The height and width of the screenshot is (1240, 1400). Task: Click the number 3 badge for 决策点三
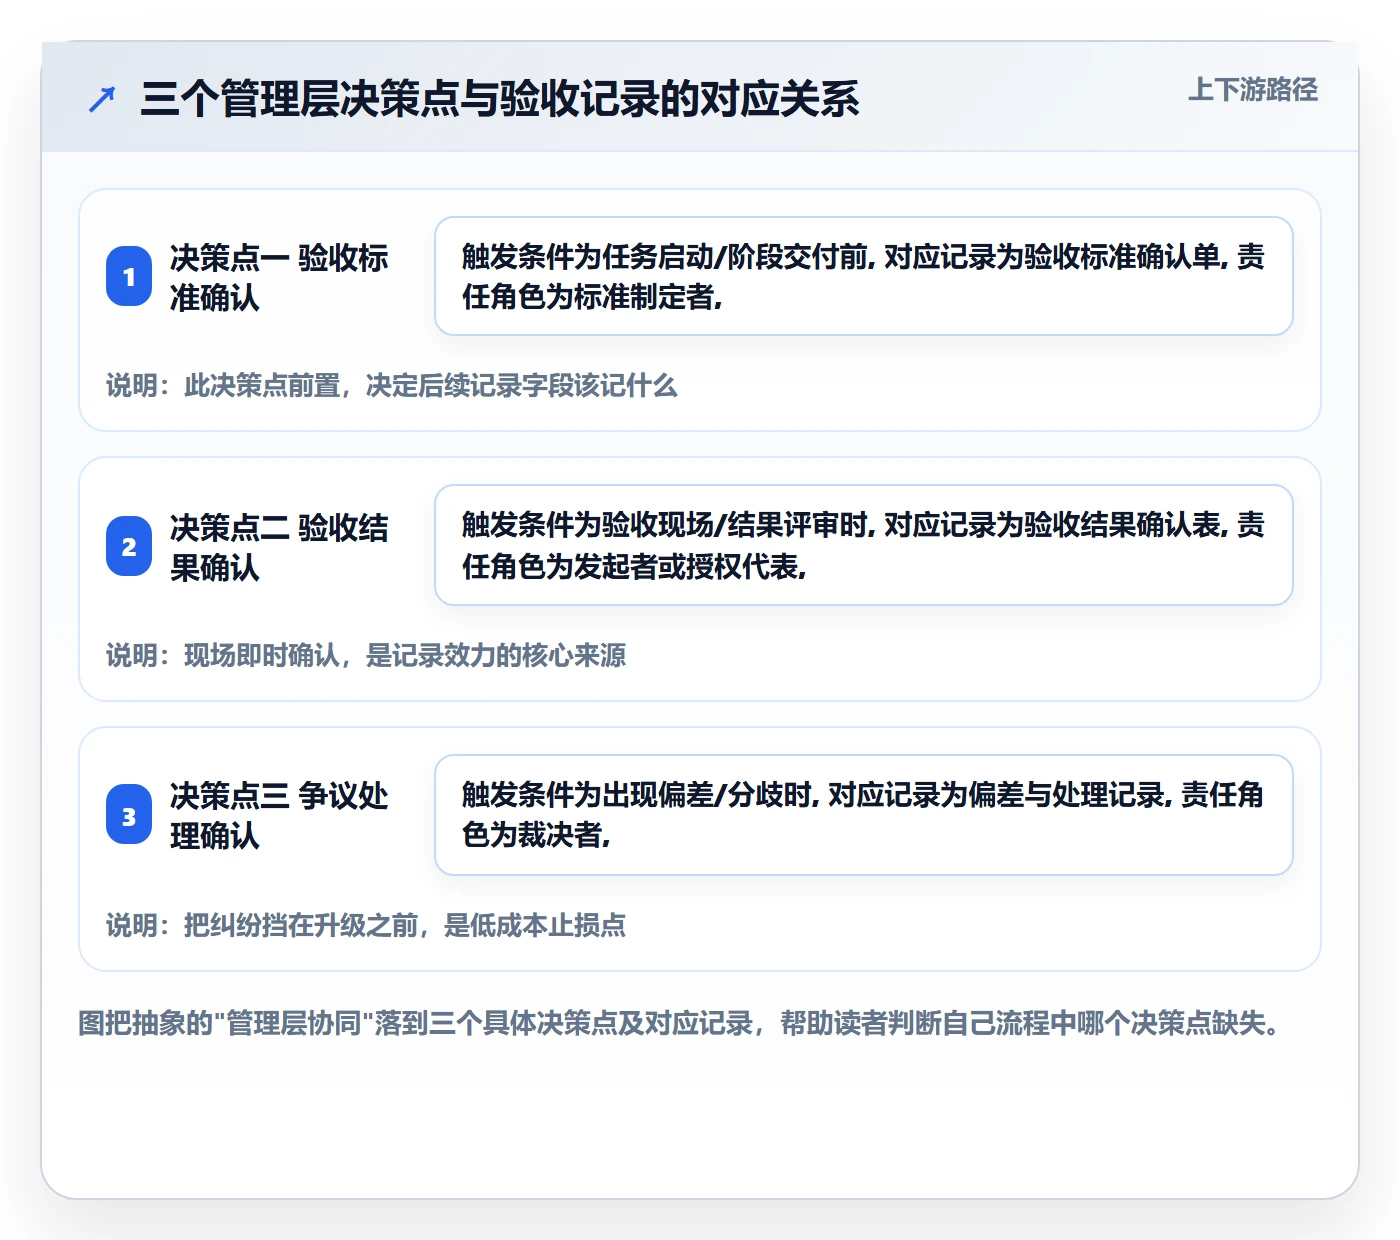coord(129,815)
